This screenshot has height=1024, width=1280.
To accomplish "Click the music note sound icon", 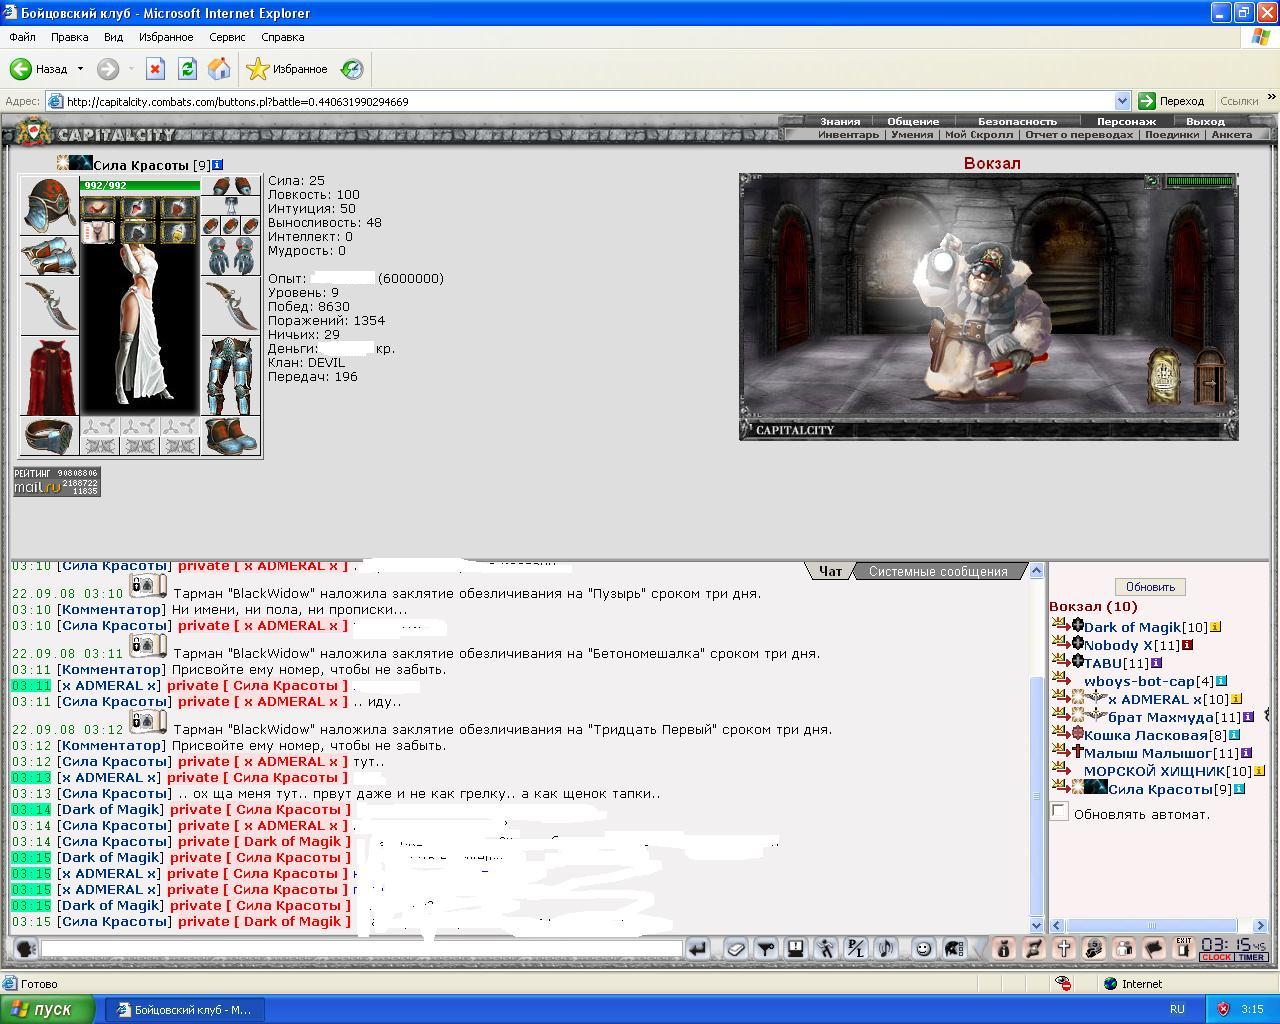I will tap(885, 949).
